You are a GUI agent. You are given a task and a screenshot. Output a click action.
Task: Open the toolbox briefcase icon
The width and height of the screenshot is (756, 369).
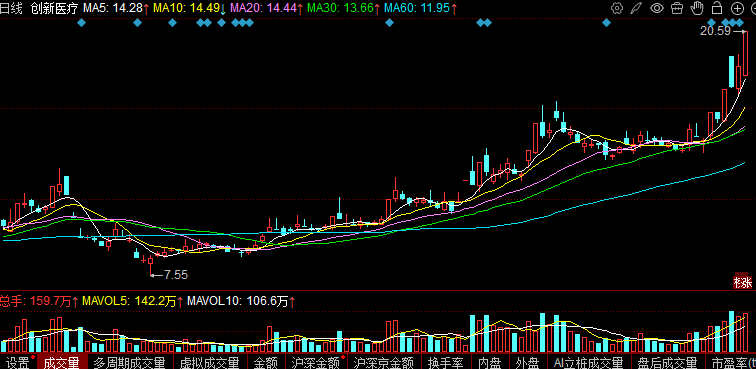tap(677, 8)
